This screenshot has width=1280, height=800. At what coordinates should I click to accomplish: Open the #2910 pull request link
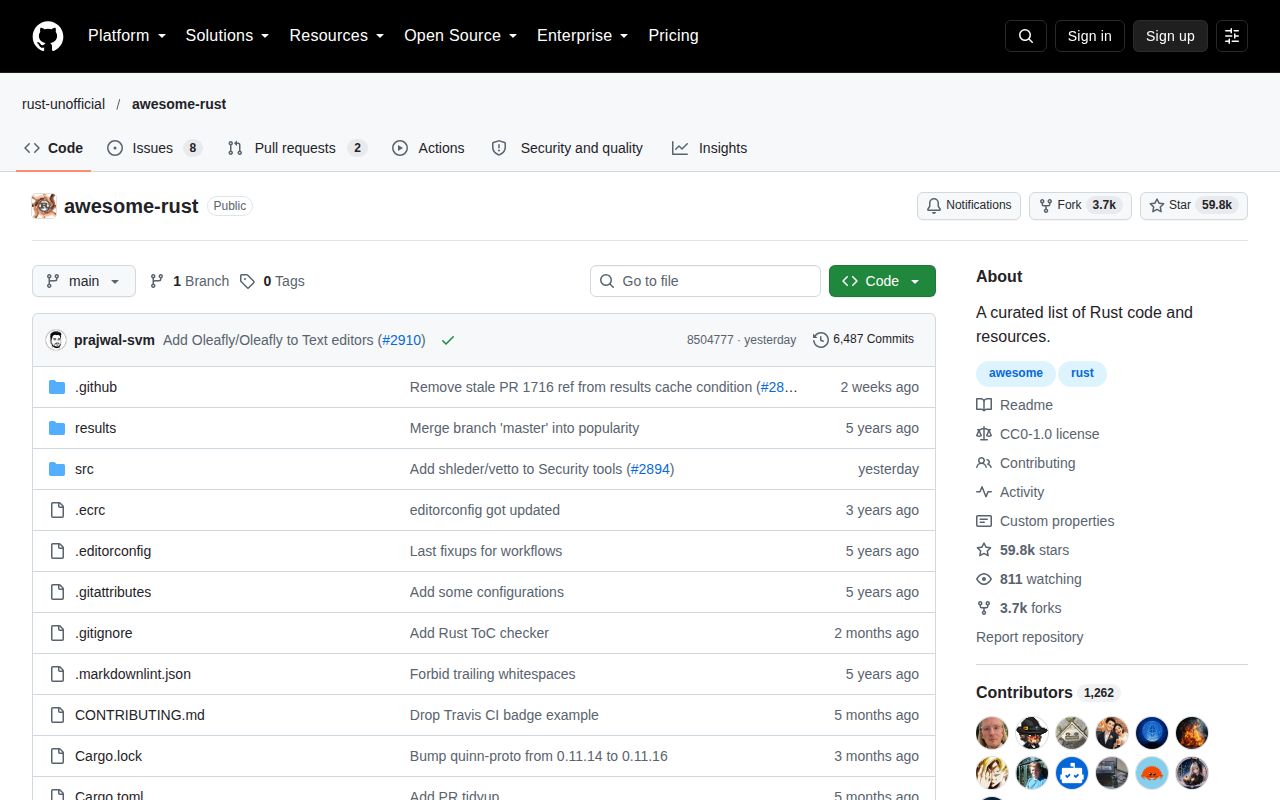click(402, 340)
